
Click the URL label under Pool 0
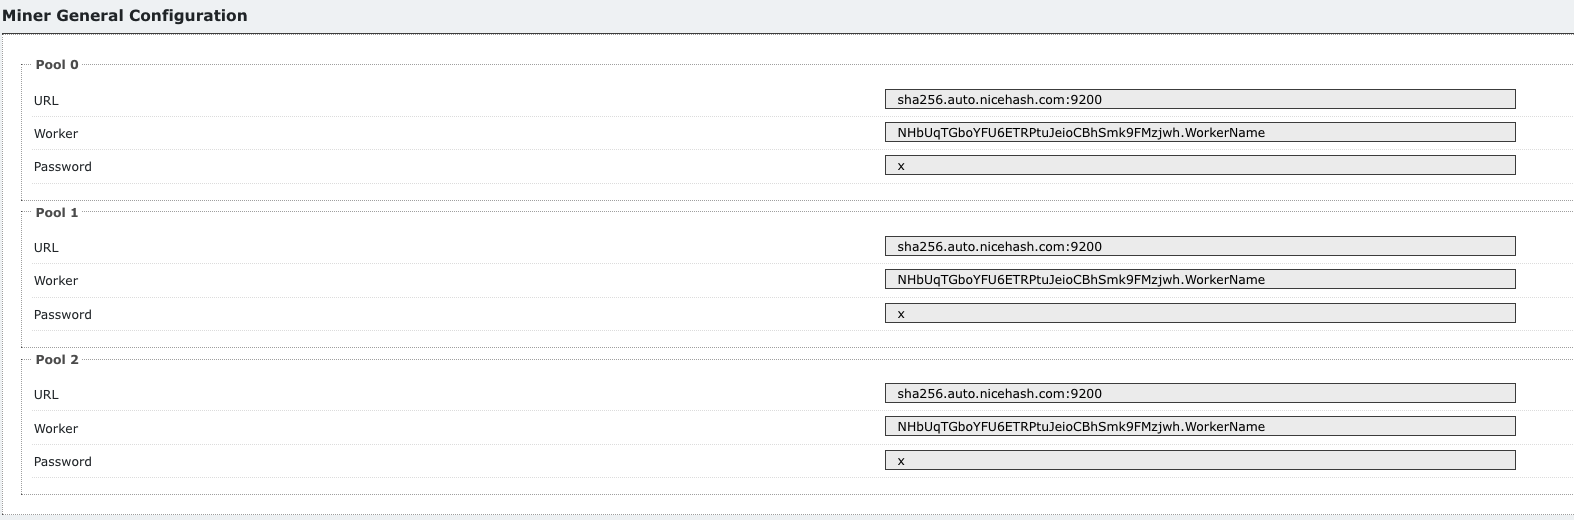click(46, 101)
